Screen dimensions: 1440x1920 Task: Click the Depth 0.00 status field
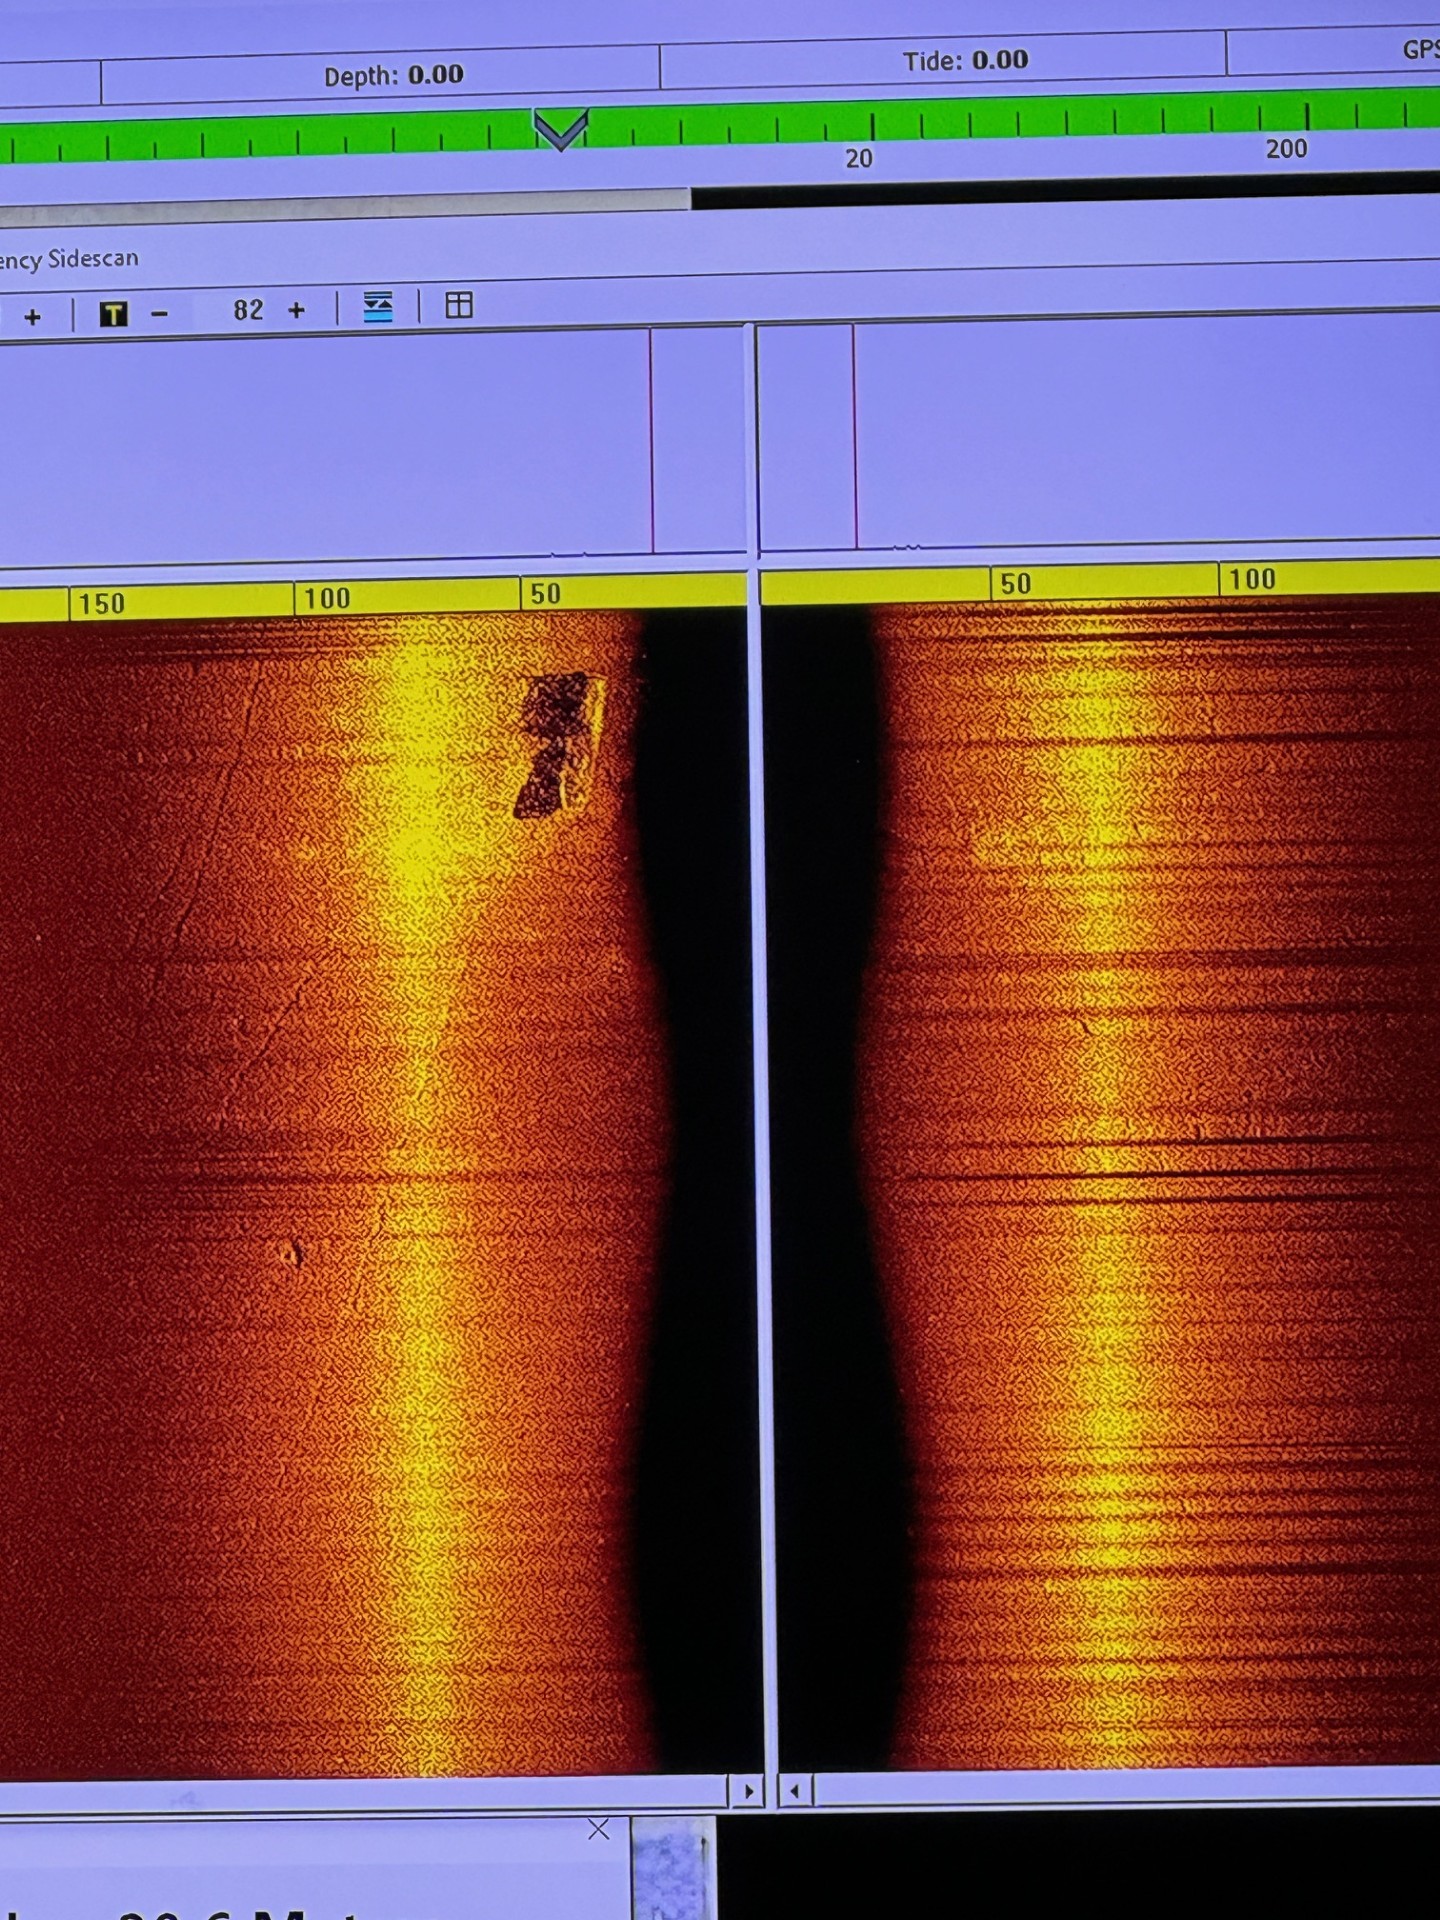[x=393, y=76]
